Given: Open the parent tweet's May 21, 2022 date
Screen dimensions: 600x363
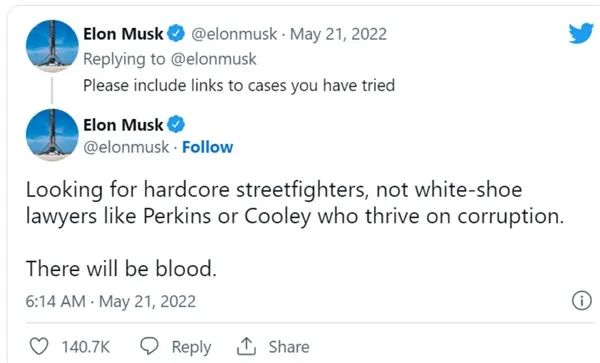Looking at the screenshot, I should 338,34.
